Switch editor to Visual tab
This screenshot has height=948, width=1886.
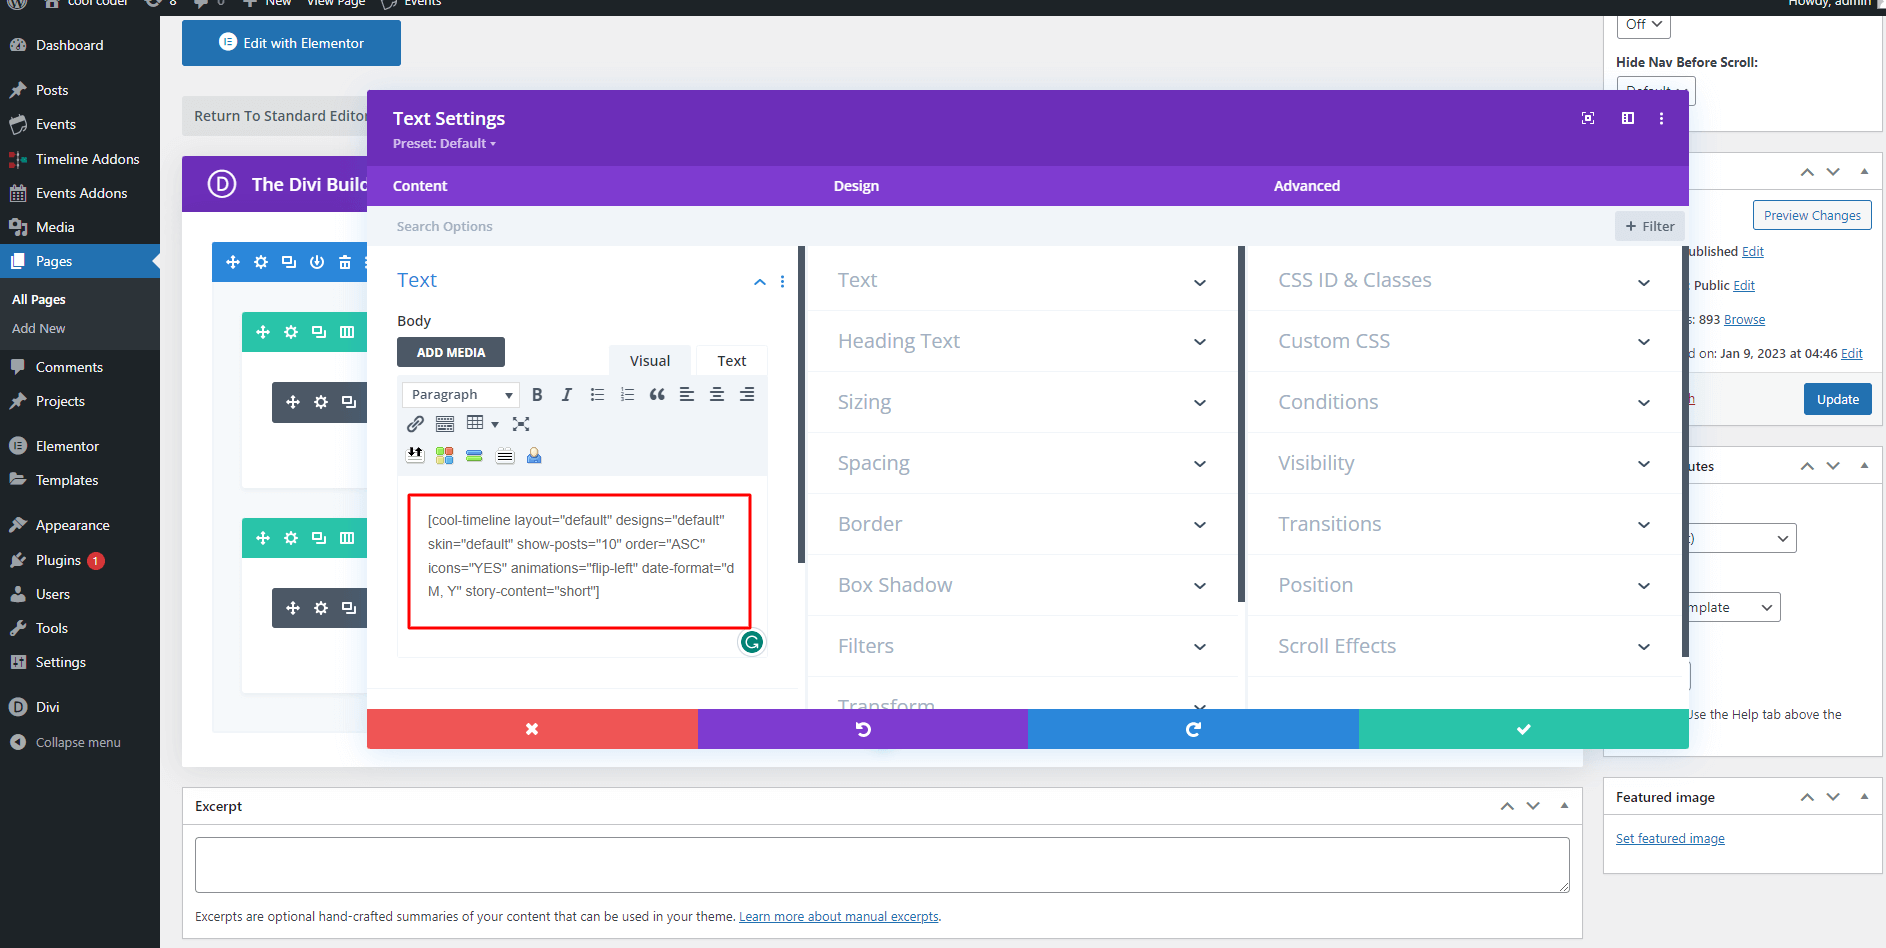[650, 361]
